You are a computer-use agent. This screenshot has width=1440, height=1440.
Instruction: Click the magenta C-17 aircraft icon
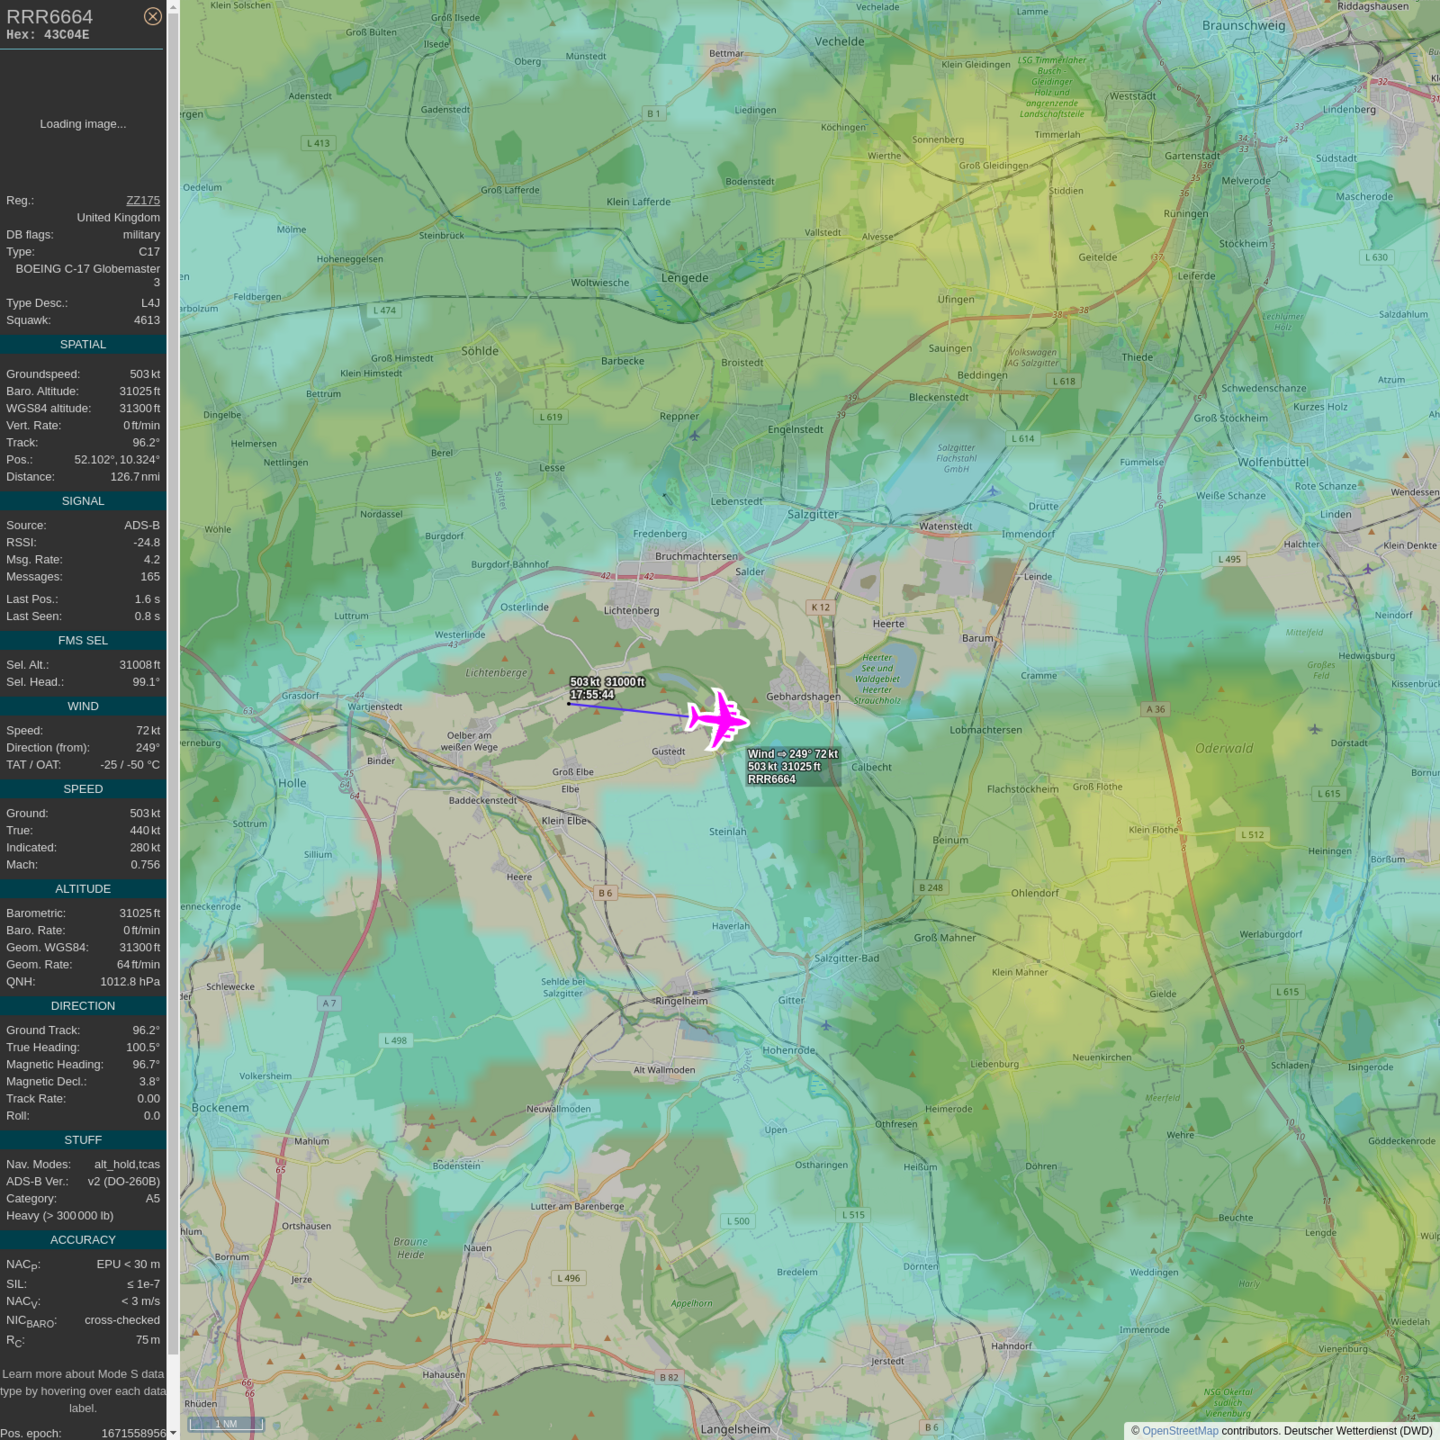tap(717, 718)
